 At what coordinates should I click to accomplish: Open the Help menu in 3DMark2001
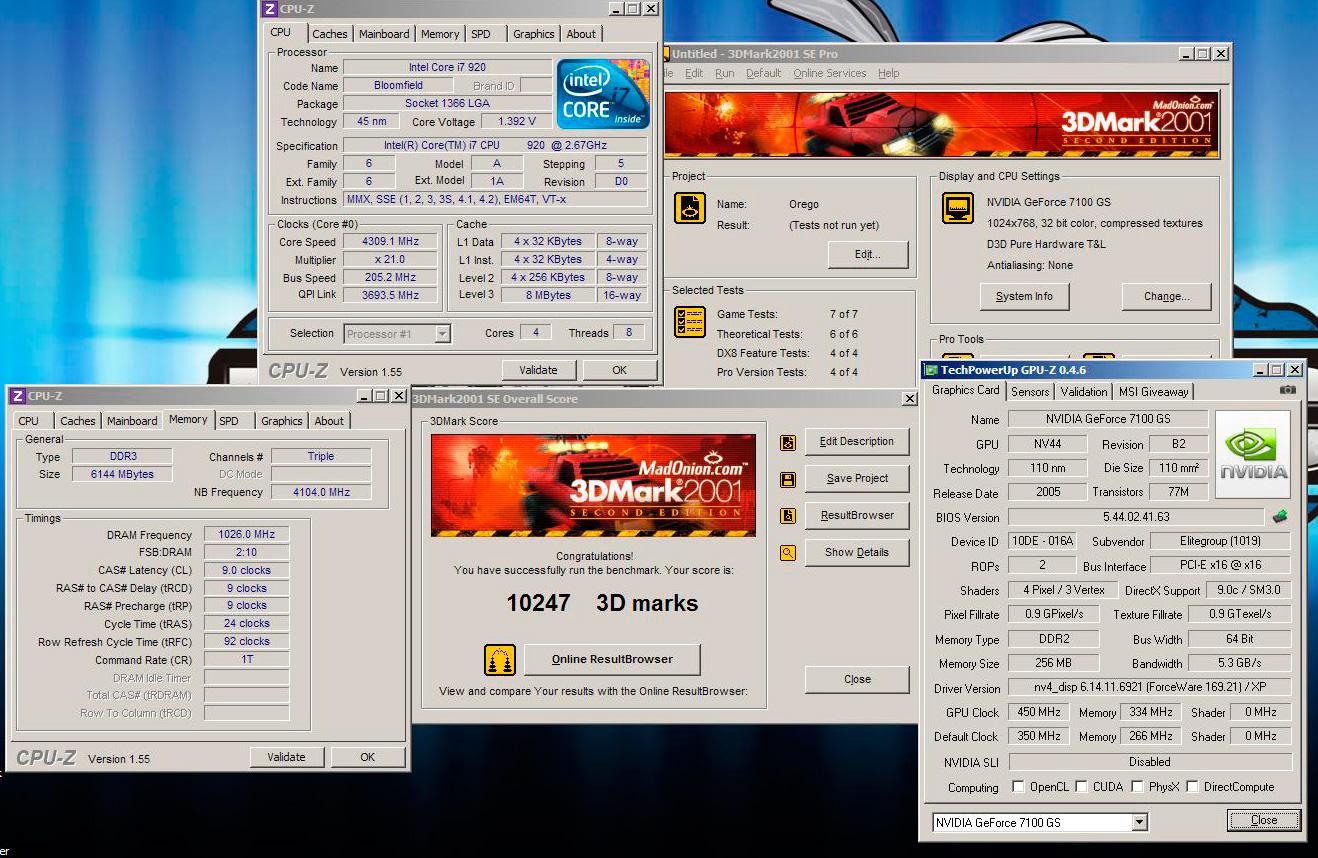tap(888, 73)
